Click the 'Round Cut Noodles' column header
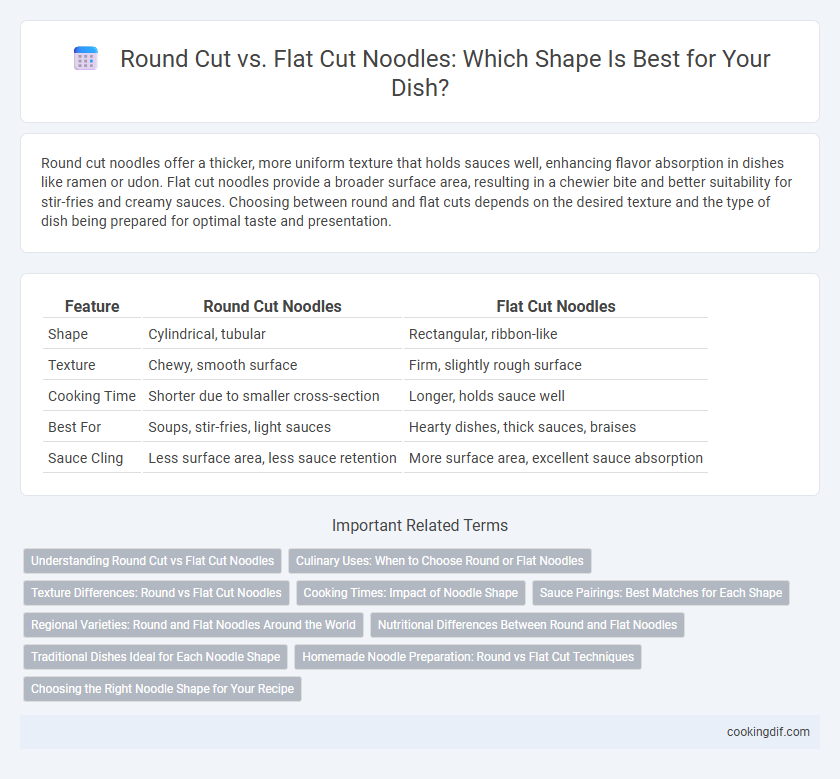840x779 pixels. click(272, 306)
